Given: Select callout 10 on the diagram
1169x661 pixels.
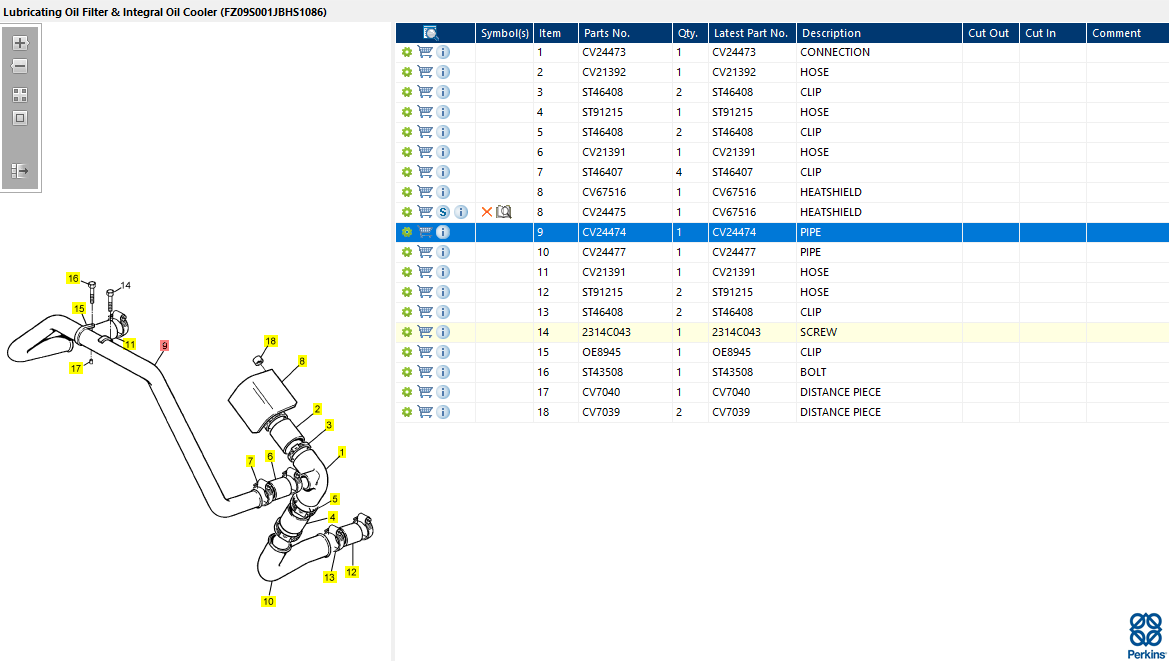Looking at the screenshot, I should coord(268,601).
